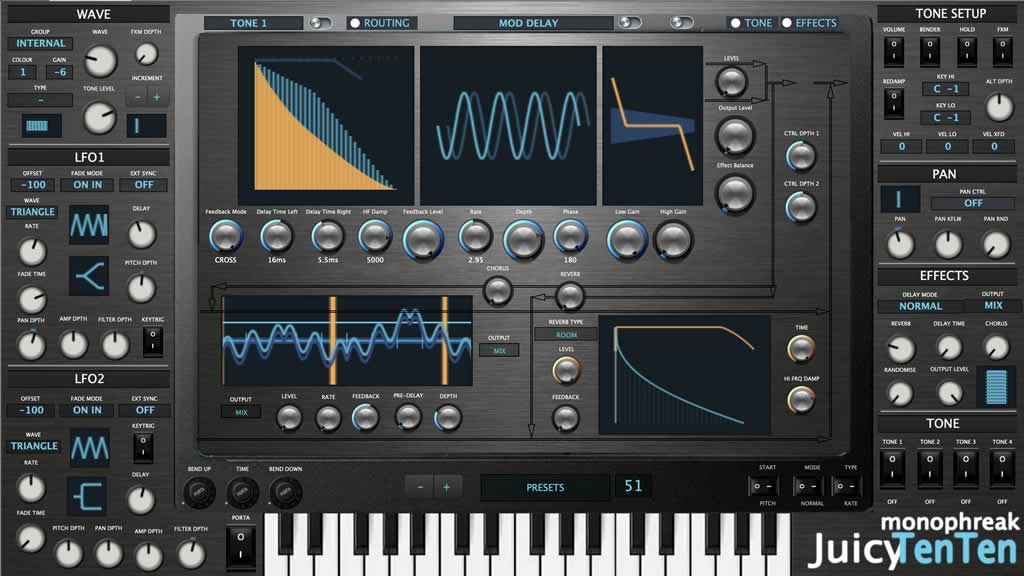1024x576 pixels.
Task: Click the blue bar icon below INCREMENT
Action: [x=147, y=125]
